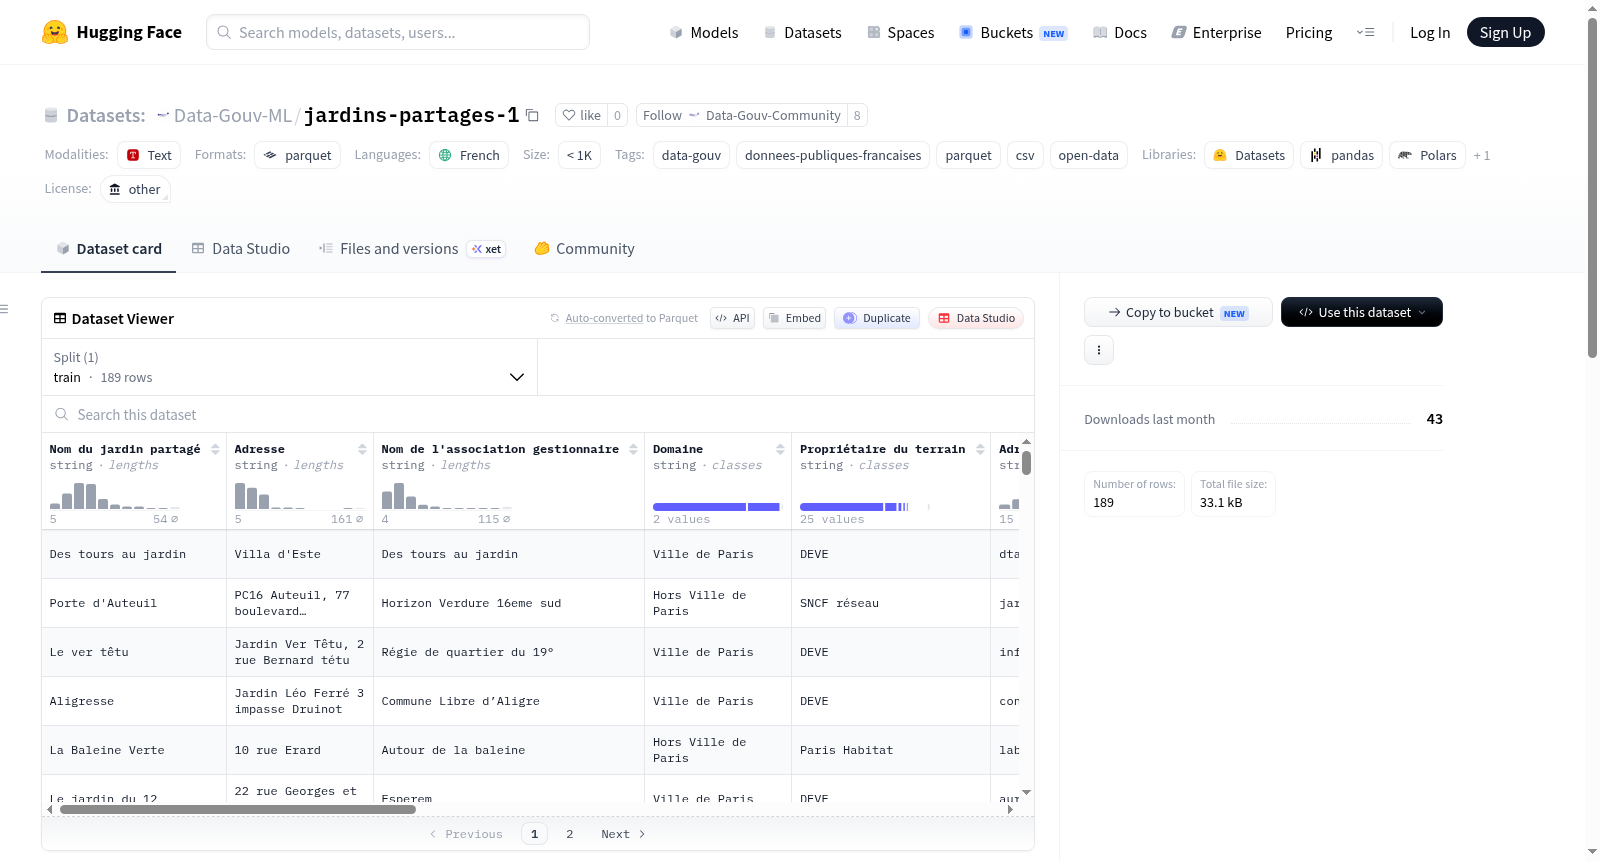Select the data-gouv tag
Screen dimensions: 1600x861
pyautogui.click(x=691, y=155)
